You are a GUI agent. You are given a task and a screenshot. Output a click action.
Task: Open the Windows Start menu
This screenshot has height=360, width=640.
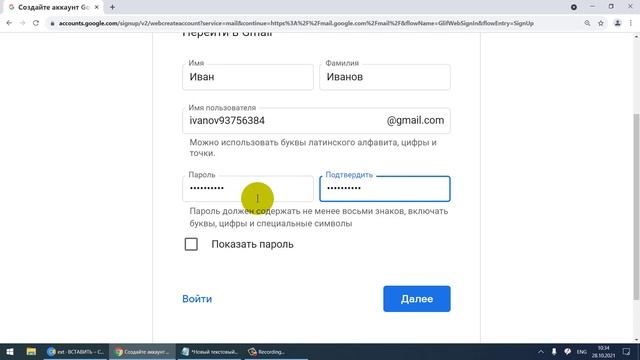(10, 351)
